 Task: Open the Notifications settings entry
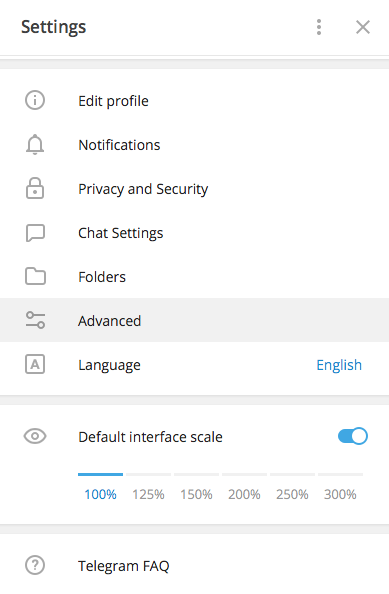pyautogui.click(x=194, y=145)
